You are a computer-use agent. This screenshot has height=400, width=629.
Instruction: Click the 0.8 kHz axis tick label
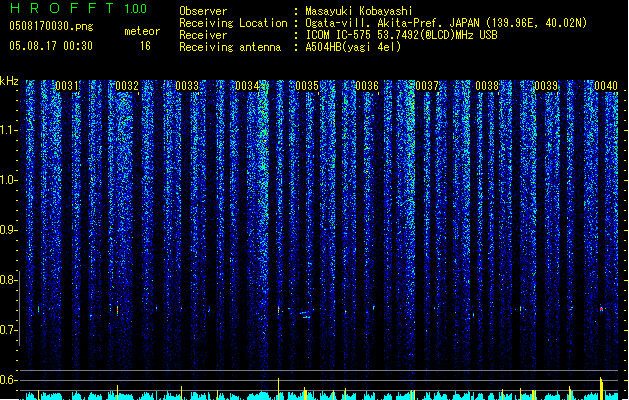tap(8, 280)
